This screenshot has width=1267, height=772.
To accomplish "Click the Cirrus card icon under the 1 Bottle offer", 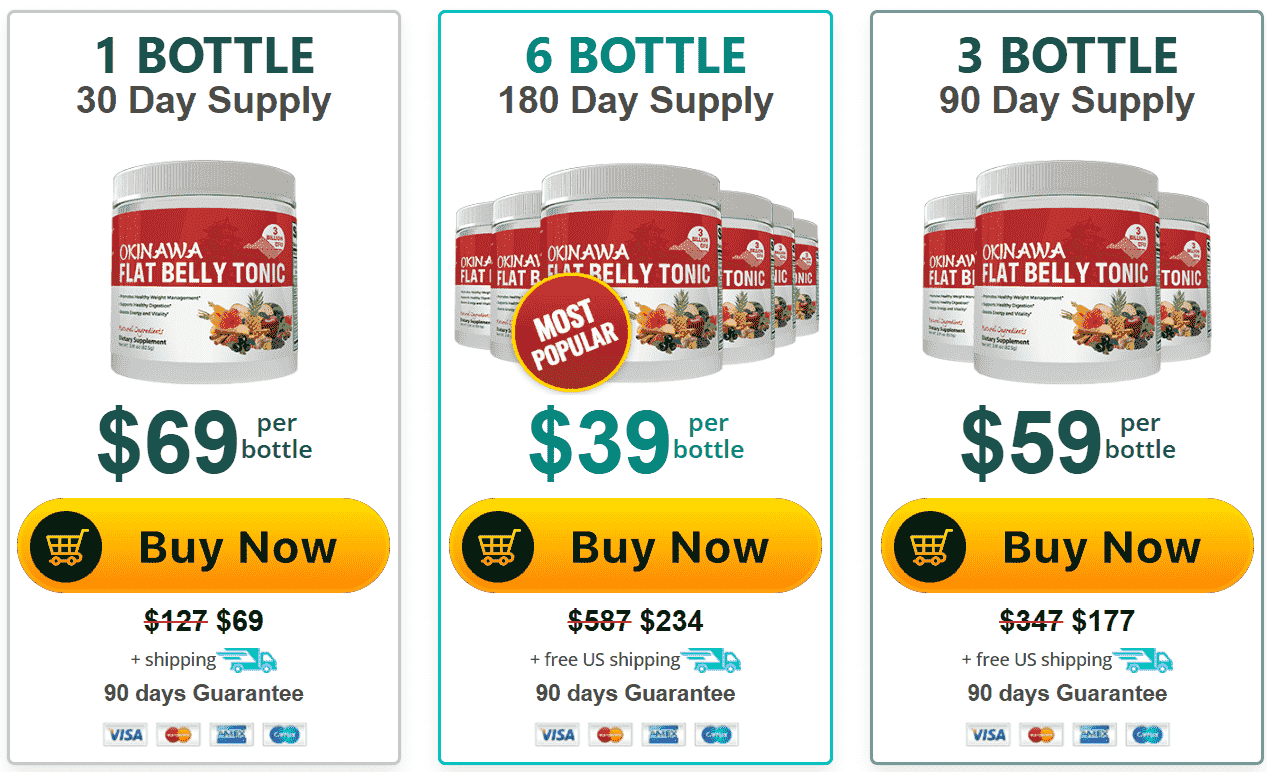I will coord(284,734).
